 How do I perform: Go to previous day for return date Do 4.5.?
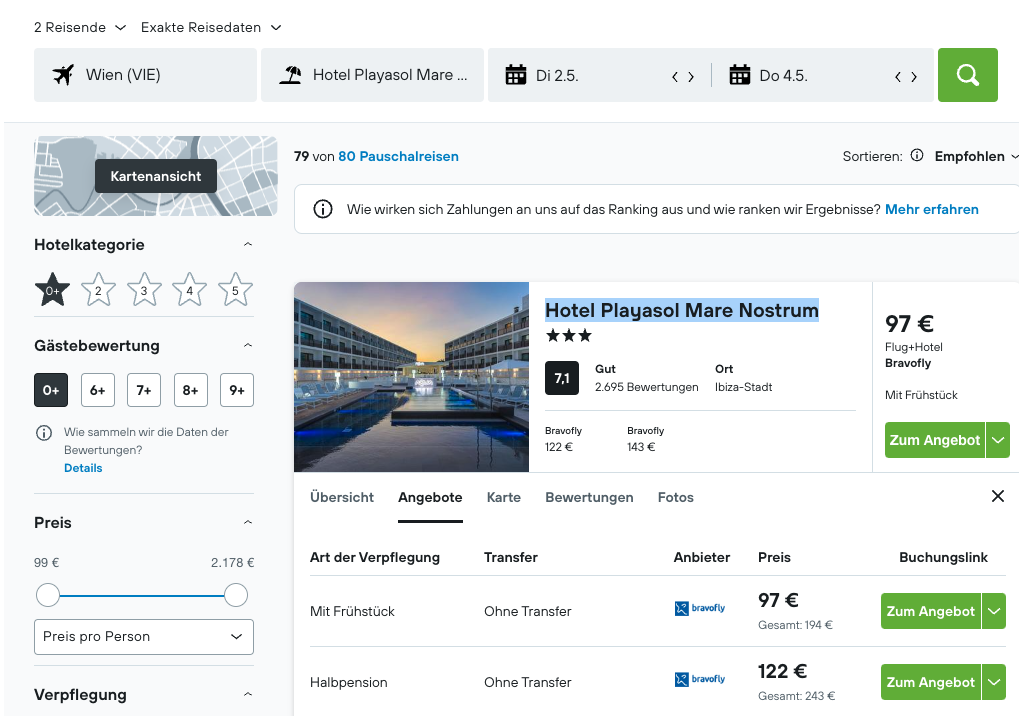click(897, 77)
